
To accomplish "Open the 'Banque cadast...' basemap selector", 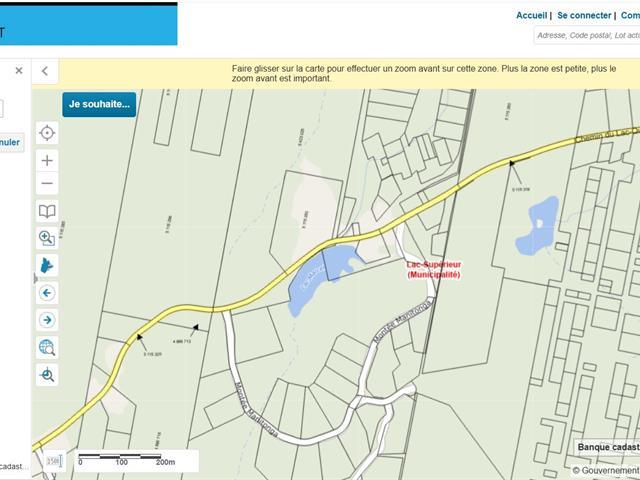I will (607, 448).
